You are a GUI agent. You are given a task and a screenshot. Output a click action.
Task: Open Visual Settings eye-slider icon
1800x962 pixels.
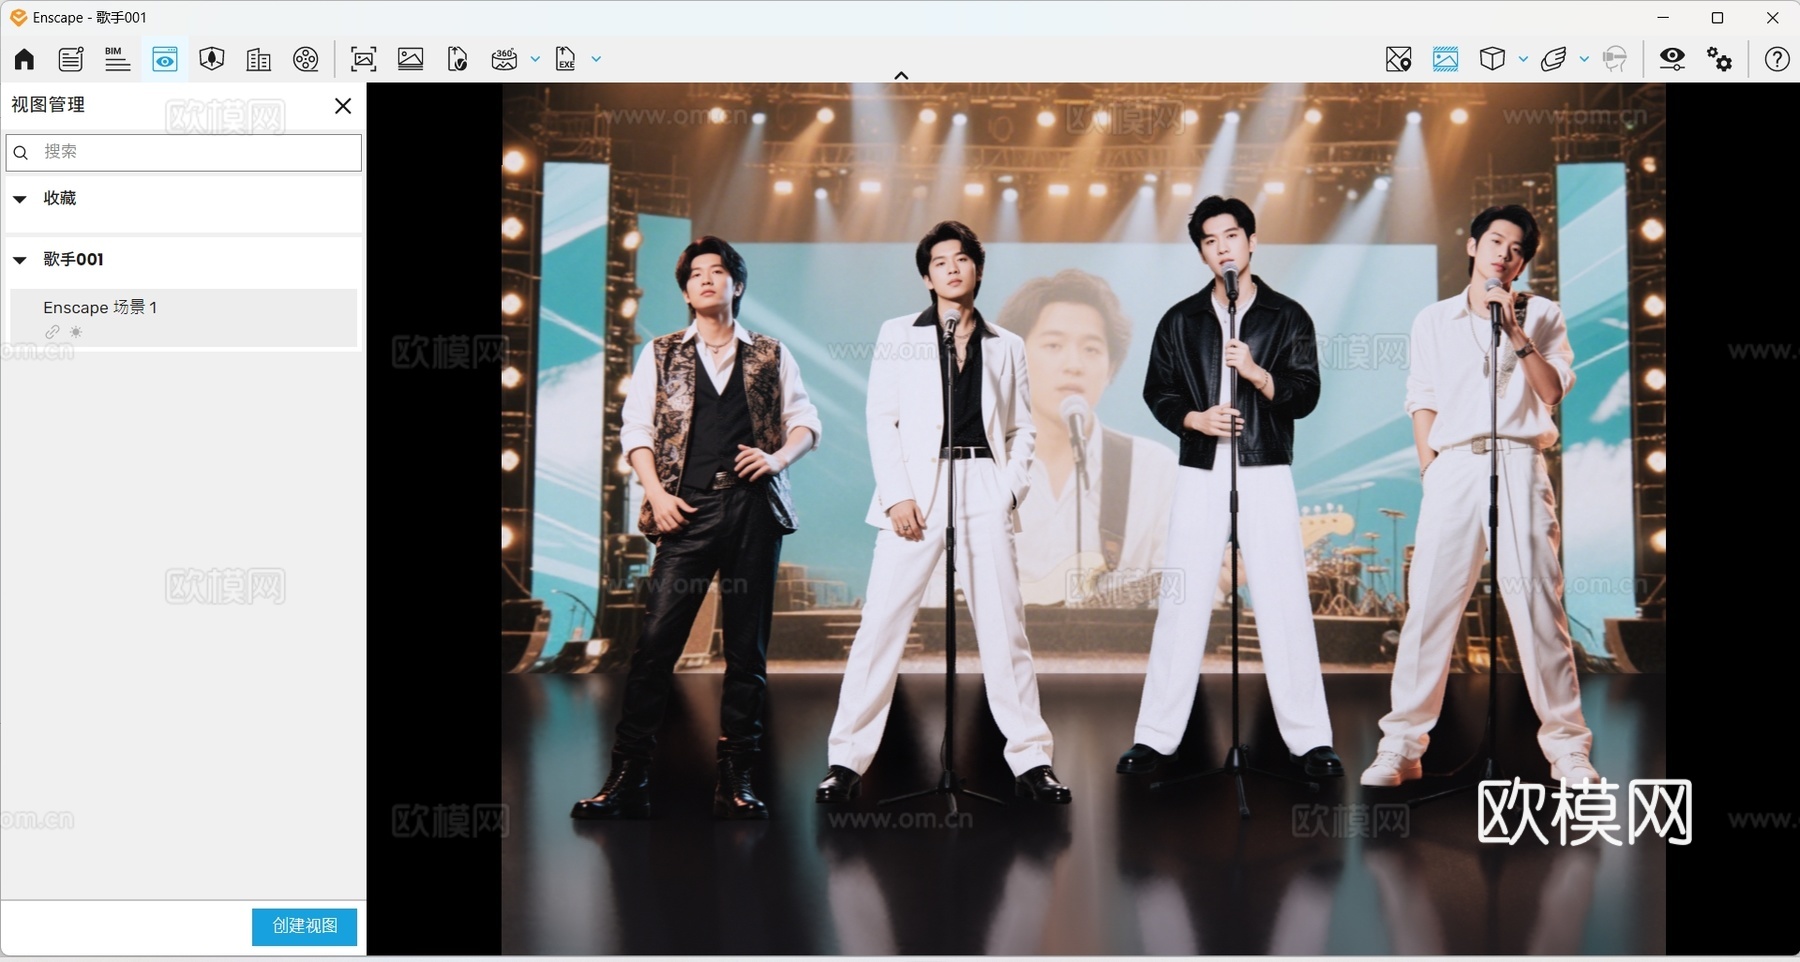[x=1672, y=59]
